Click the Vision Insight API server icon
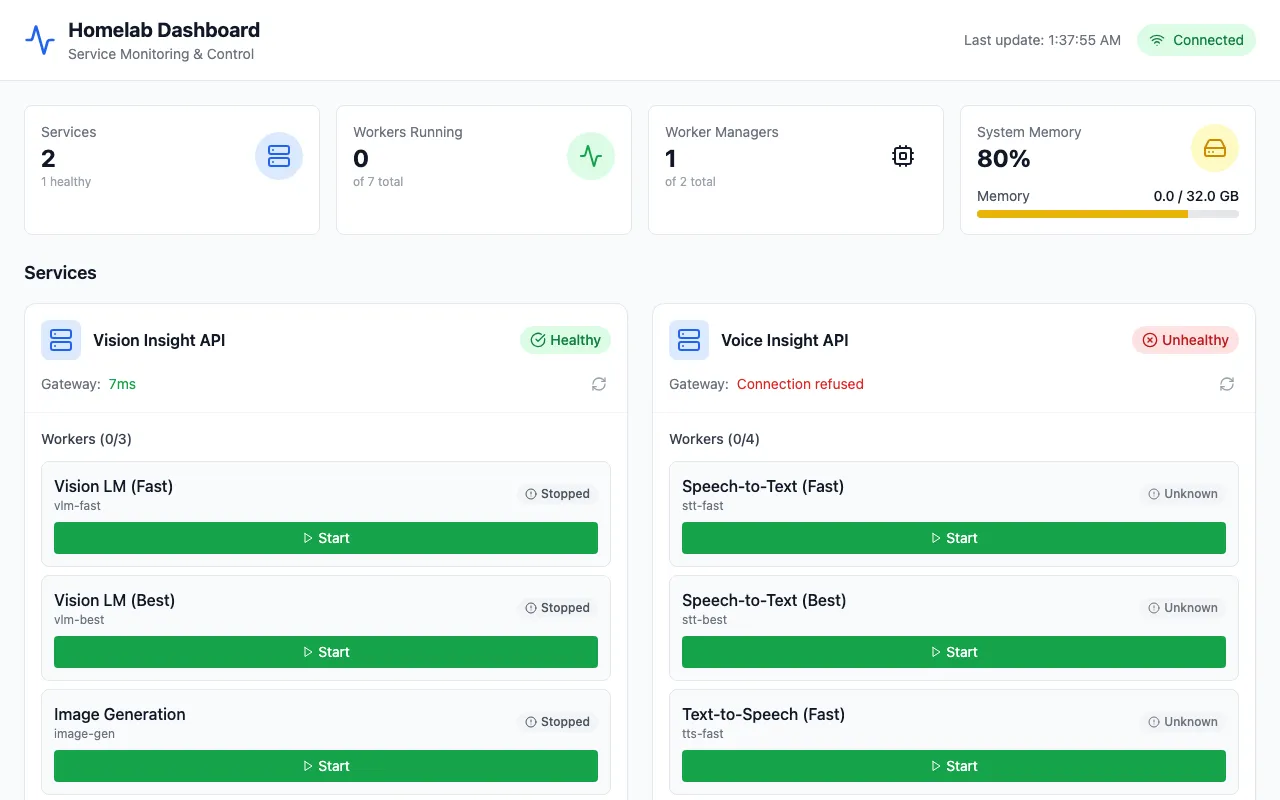The image size is (1280, 800). [x=61, y=340]
